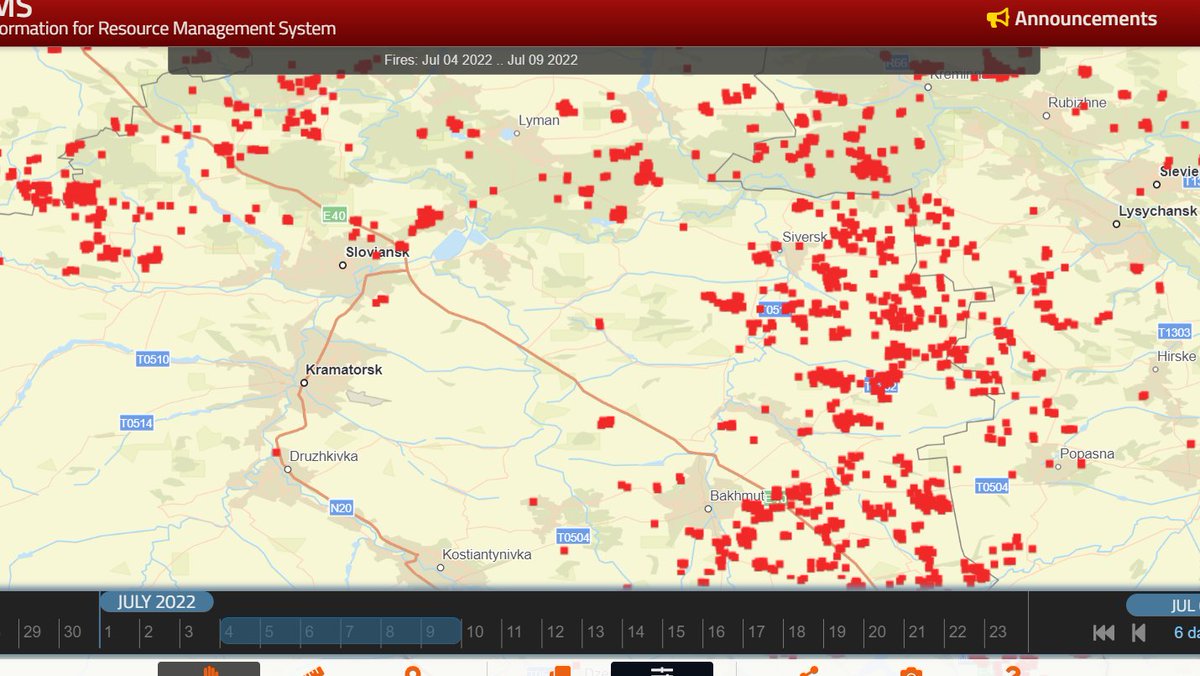Screen dimensions: 1200x676
Task: Click the Kramatorsk city label
Action: pos(344,370)
